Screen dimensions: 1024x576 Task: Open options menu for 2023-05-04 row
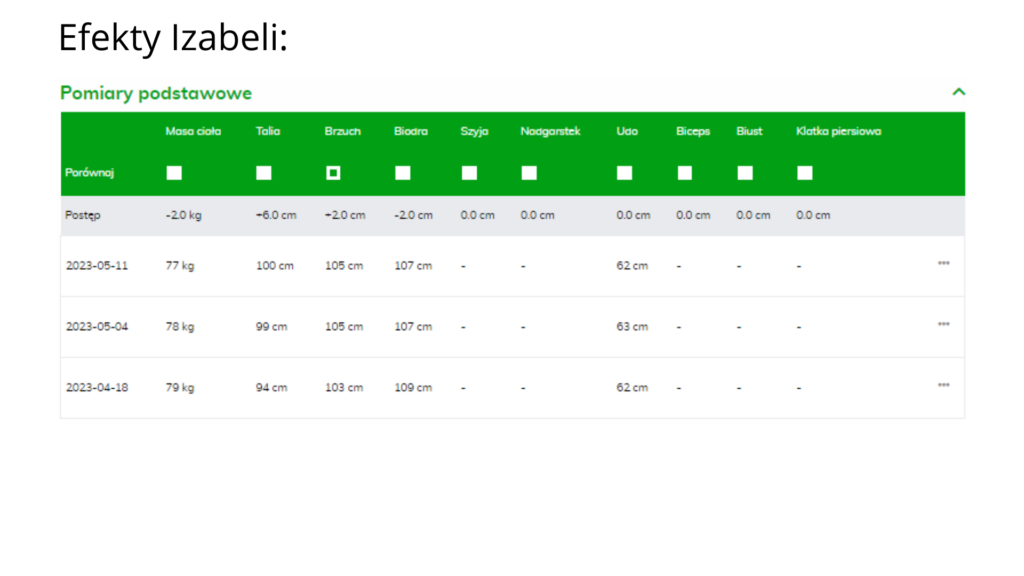943,325
